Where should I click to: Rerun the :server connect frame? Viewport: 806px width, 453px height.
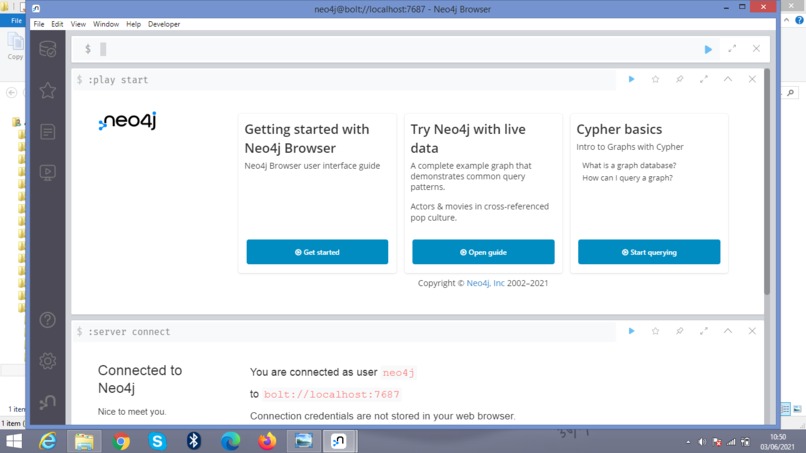tap(631, 331)
